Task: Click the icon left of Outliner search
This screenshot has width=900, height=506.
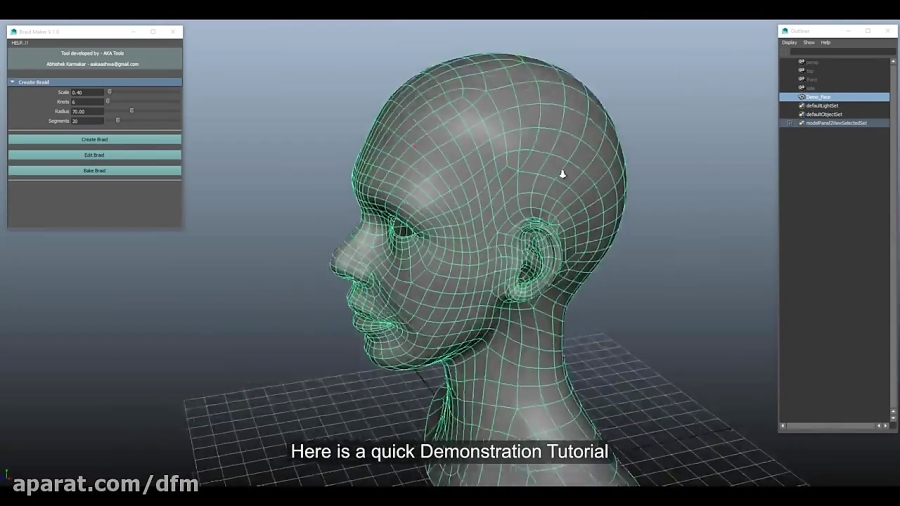Action: pyautogui.click(x=785, y=52)
